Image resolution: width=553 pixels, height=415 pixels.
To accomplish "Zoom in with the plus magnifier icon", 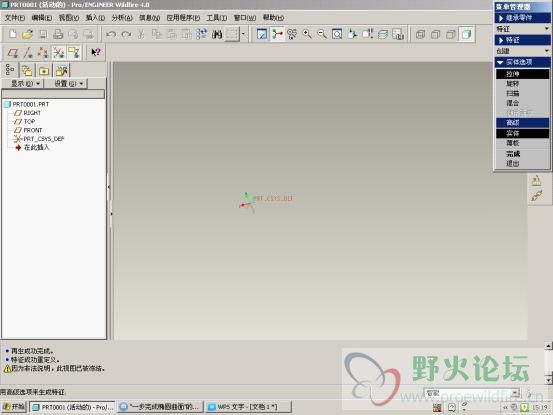I will click(x=307, y=34).
